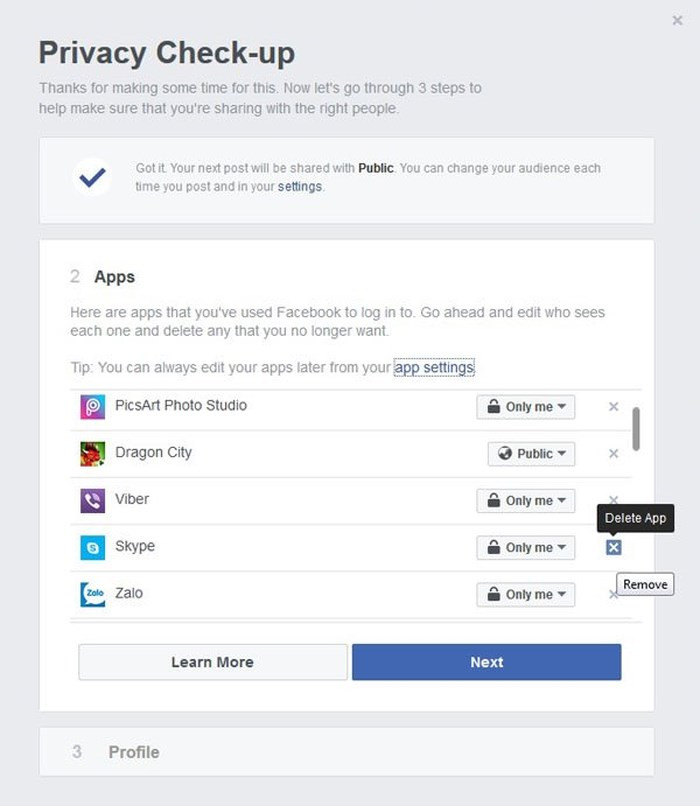700x806 pixels.
Task: Follow the settings link in confirmation message
Action: pos(300,186)
